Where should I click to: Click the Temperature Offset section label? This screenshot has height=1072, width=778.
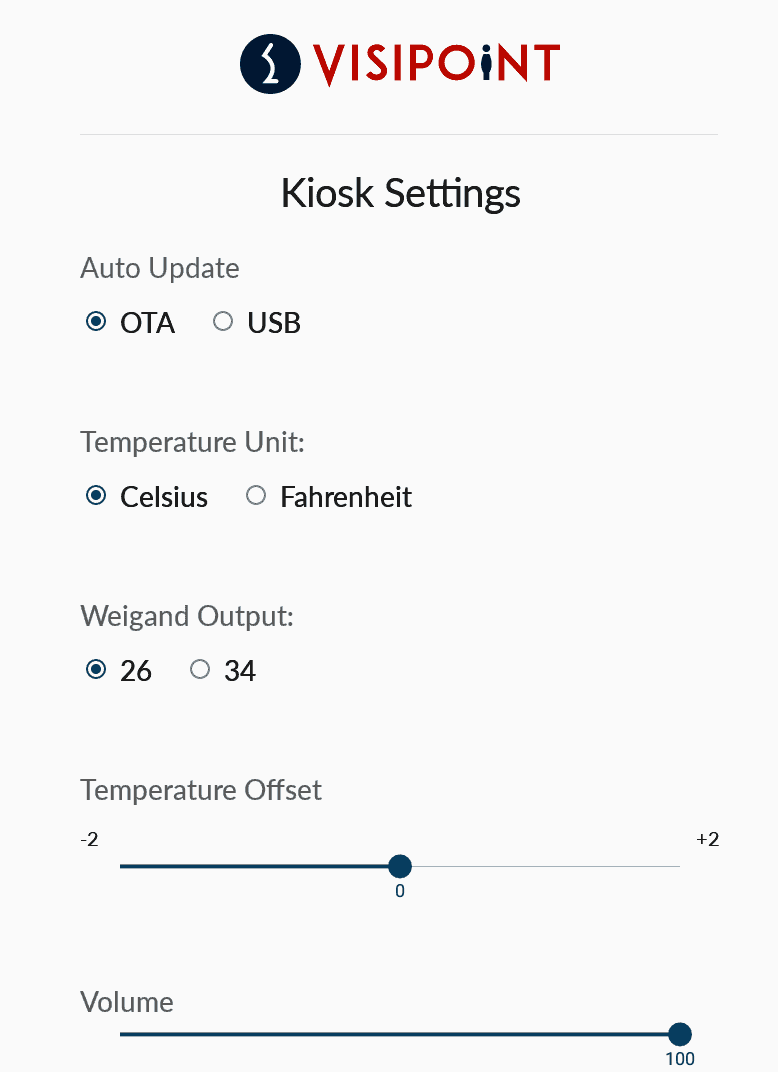pos(201,790)
